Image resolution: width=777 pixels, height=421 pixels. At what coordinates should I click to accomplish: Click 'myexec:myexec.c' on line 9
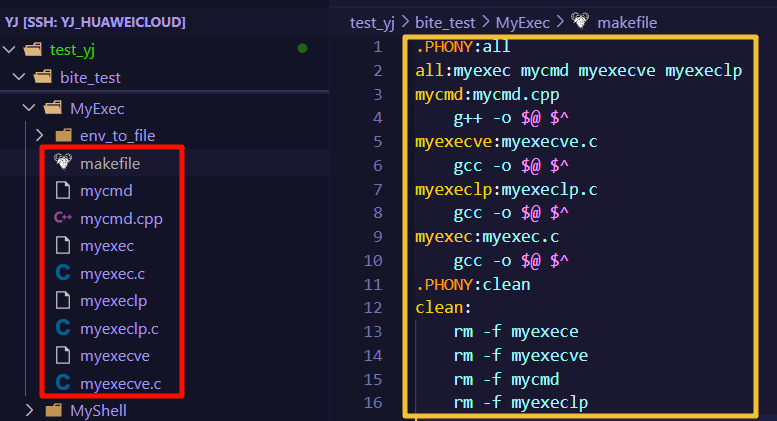[487, 237]
